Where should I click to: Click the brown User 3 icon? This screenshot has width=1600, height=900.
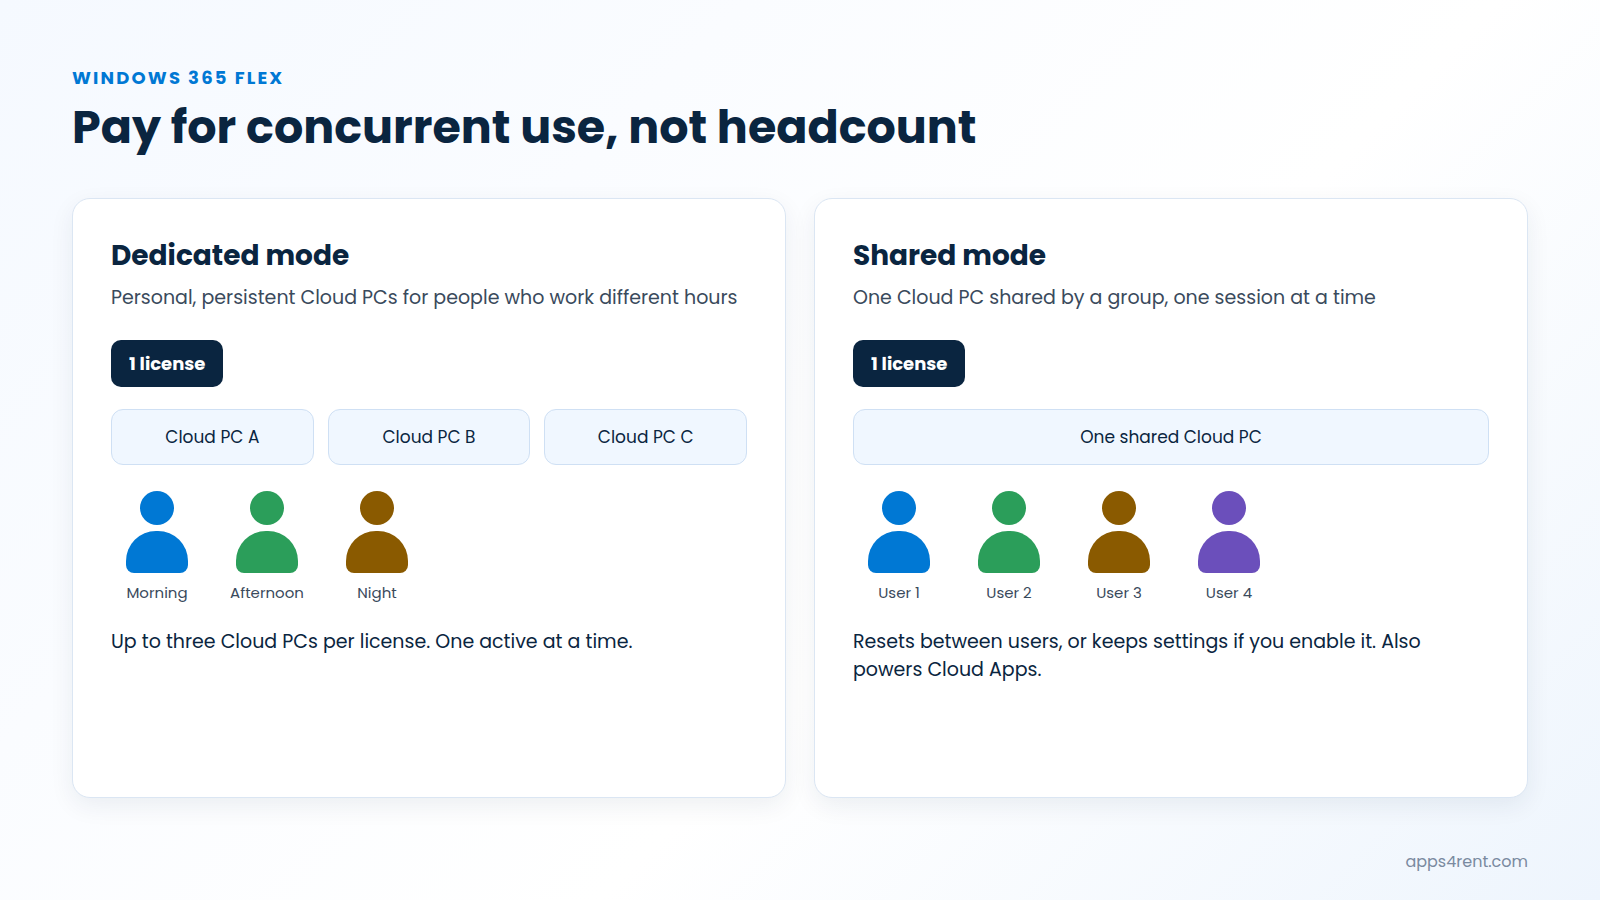click(x=1119, y=532)
